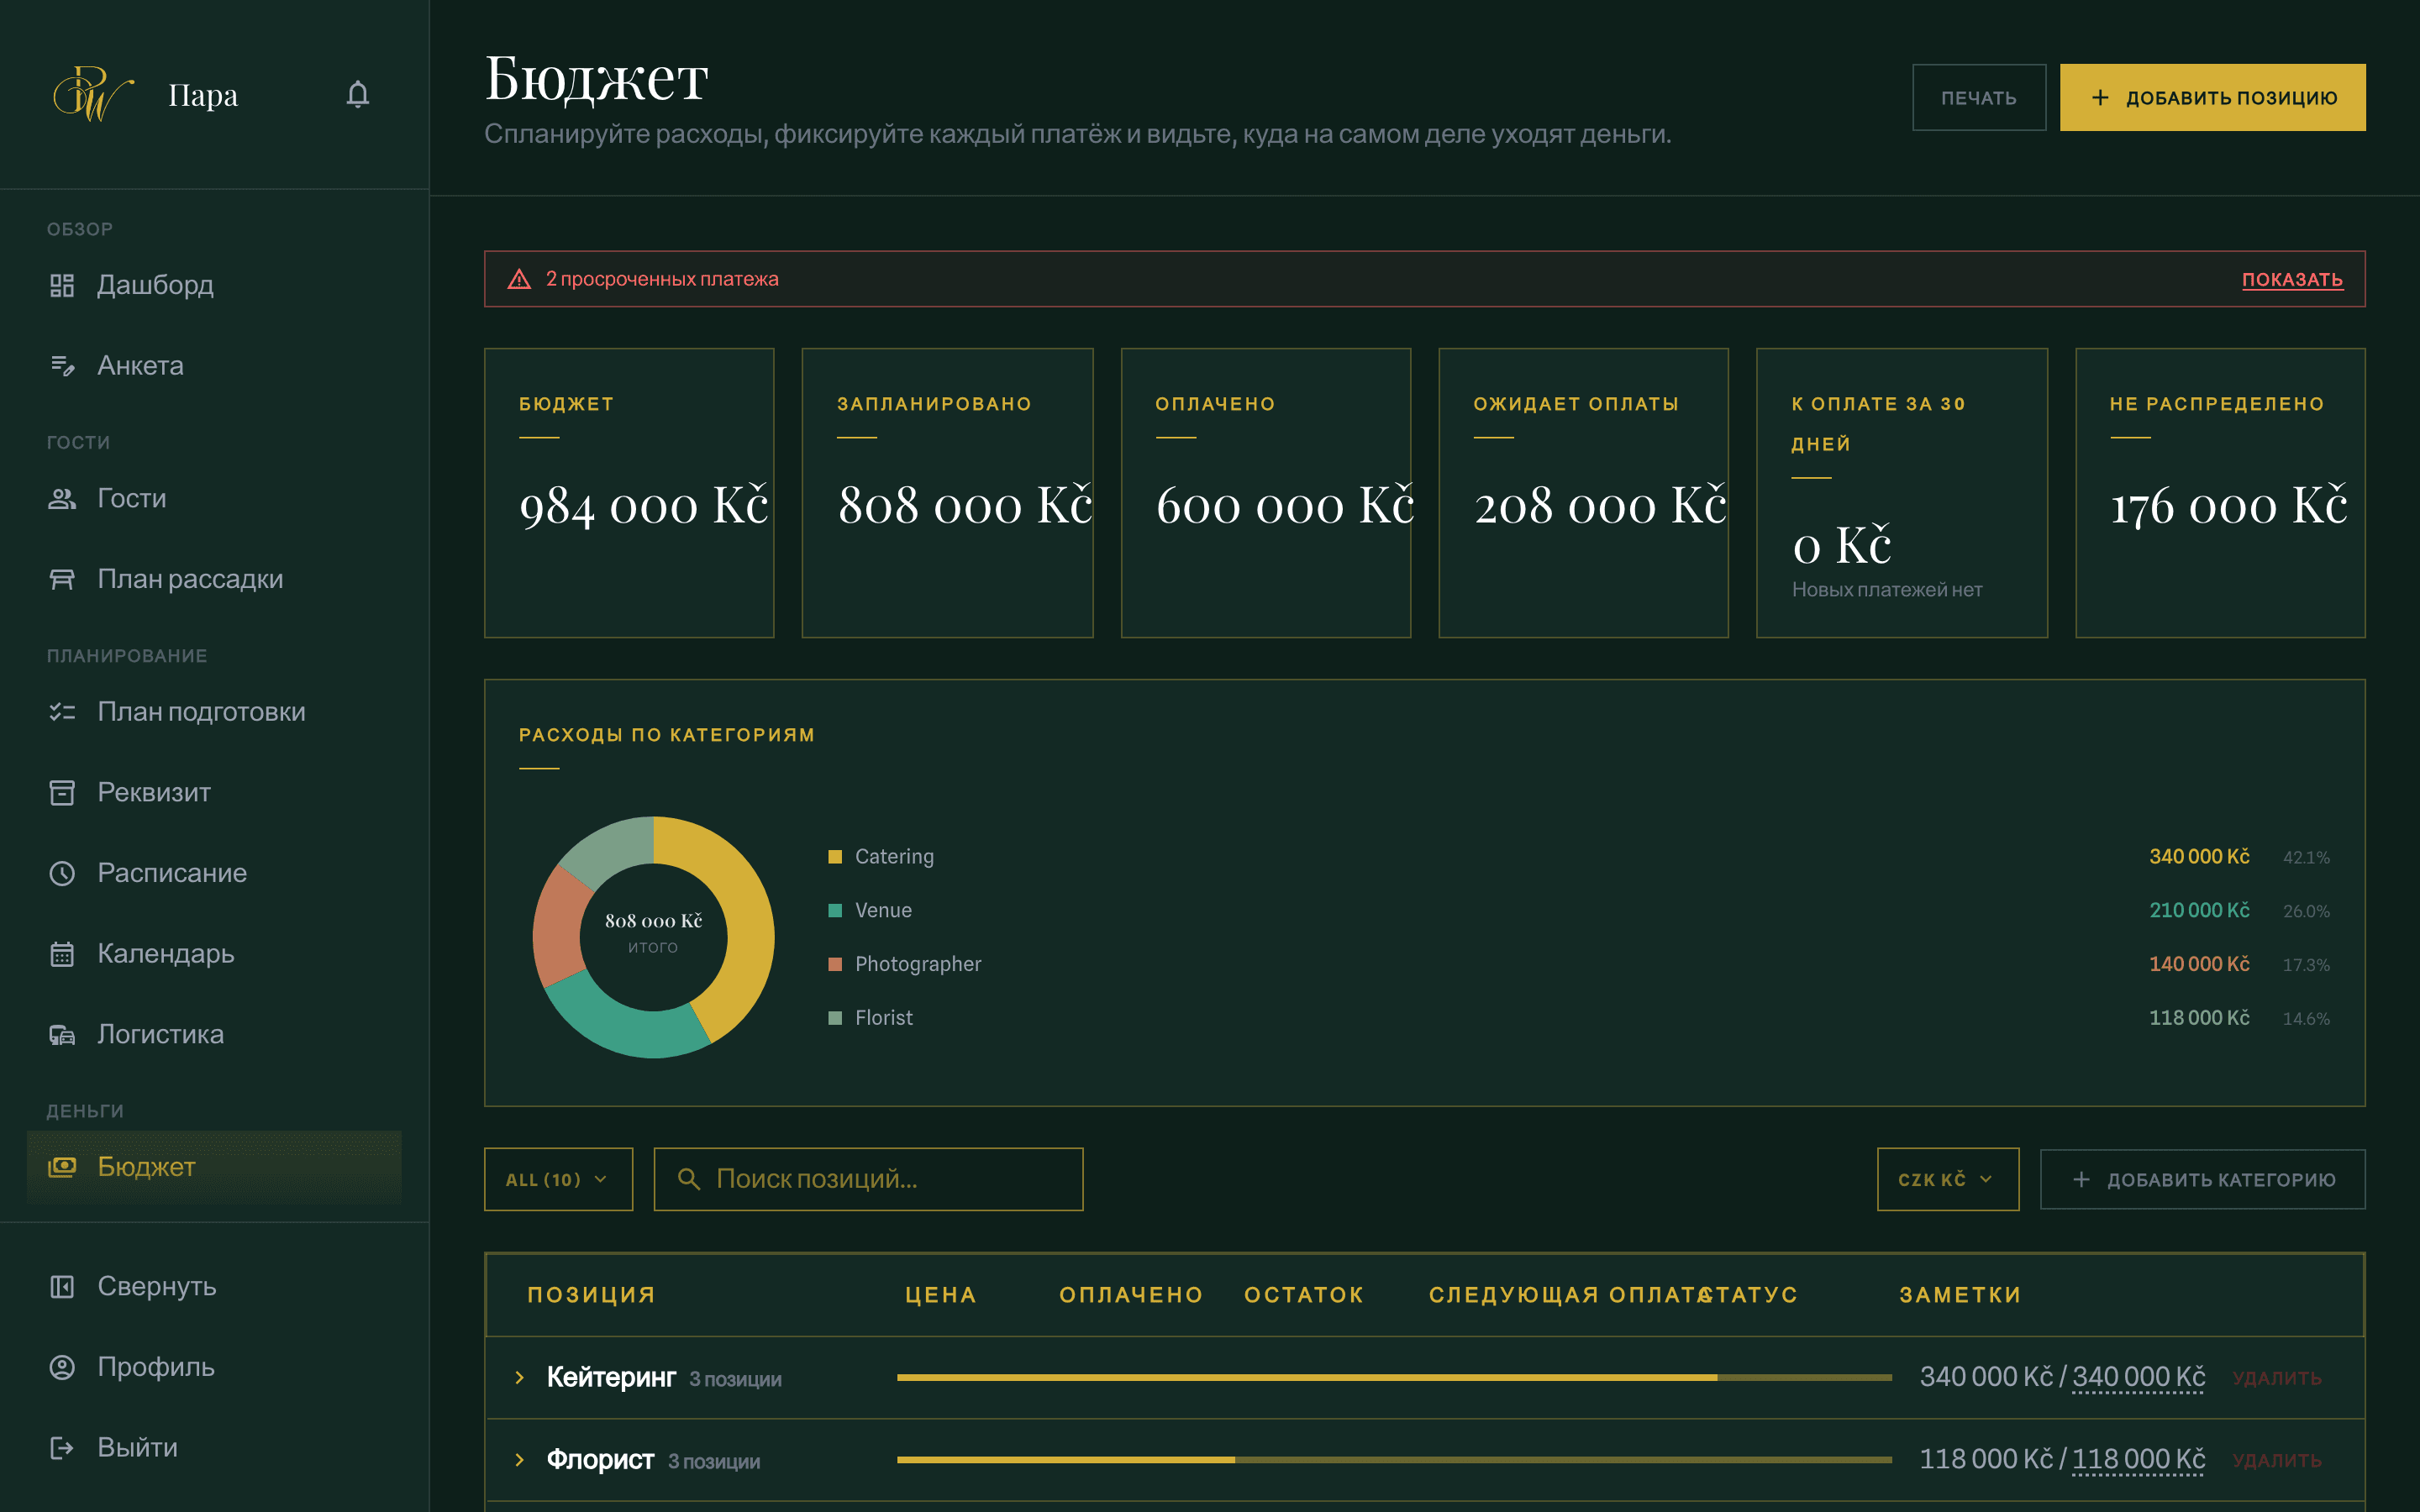
Task: Edit Кейтеринг budget 340 000 Kč underlined value
Action: click(2138, 1377)
